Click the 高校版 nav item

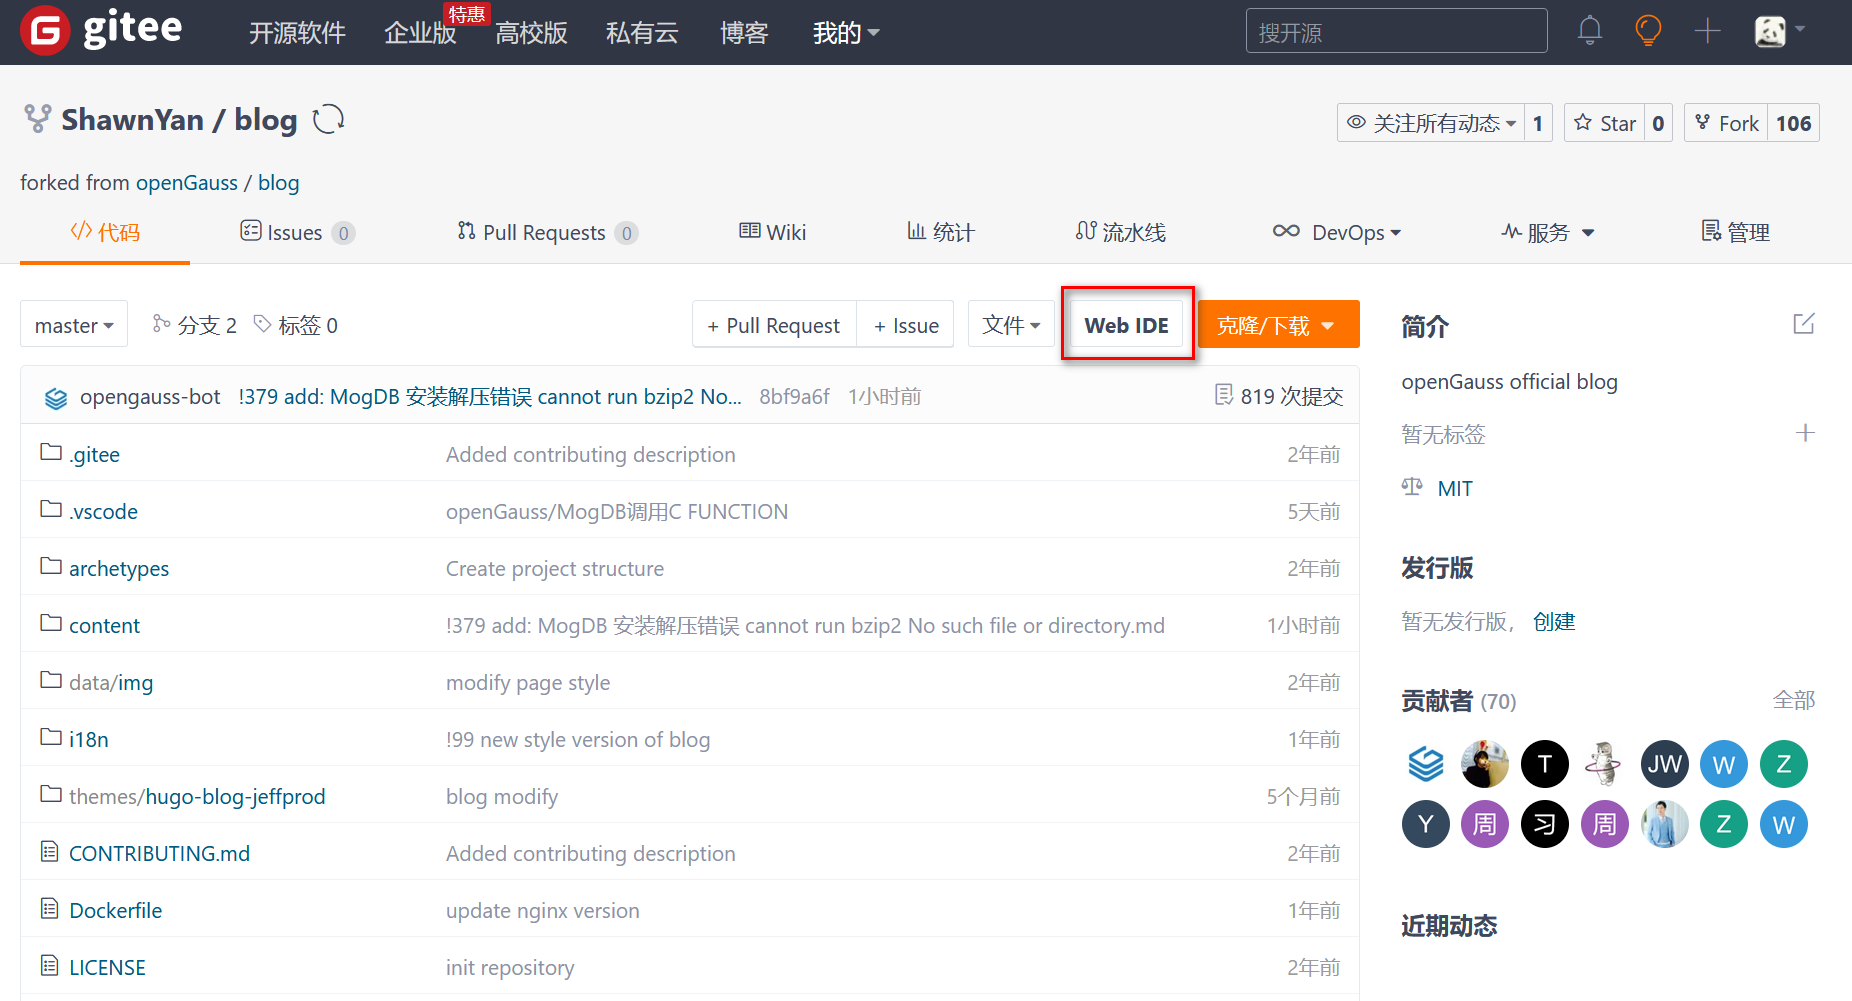click(531, 33)
